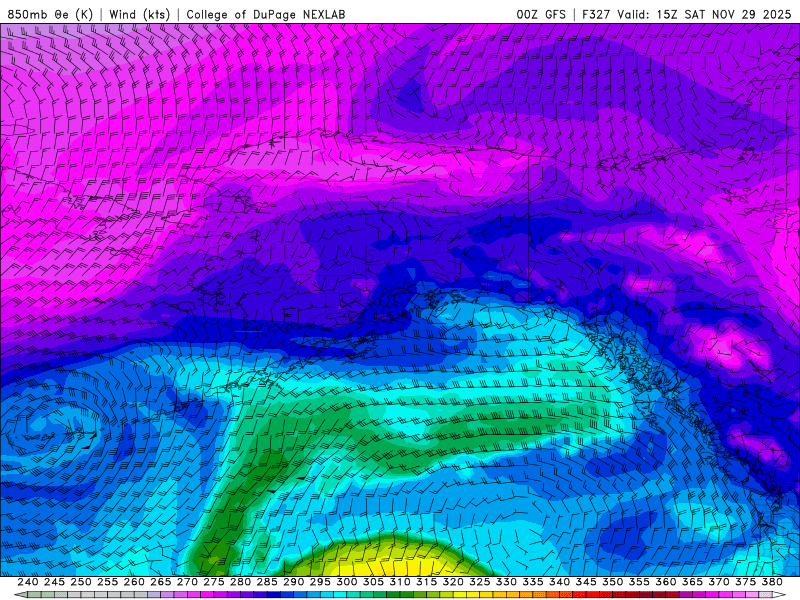Select the "Wind (kts)" header label
Viewport: 800px width, 600px height.
(x=139, y=14)
